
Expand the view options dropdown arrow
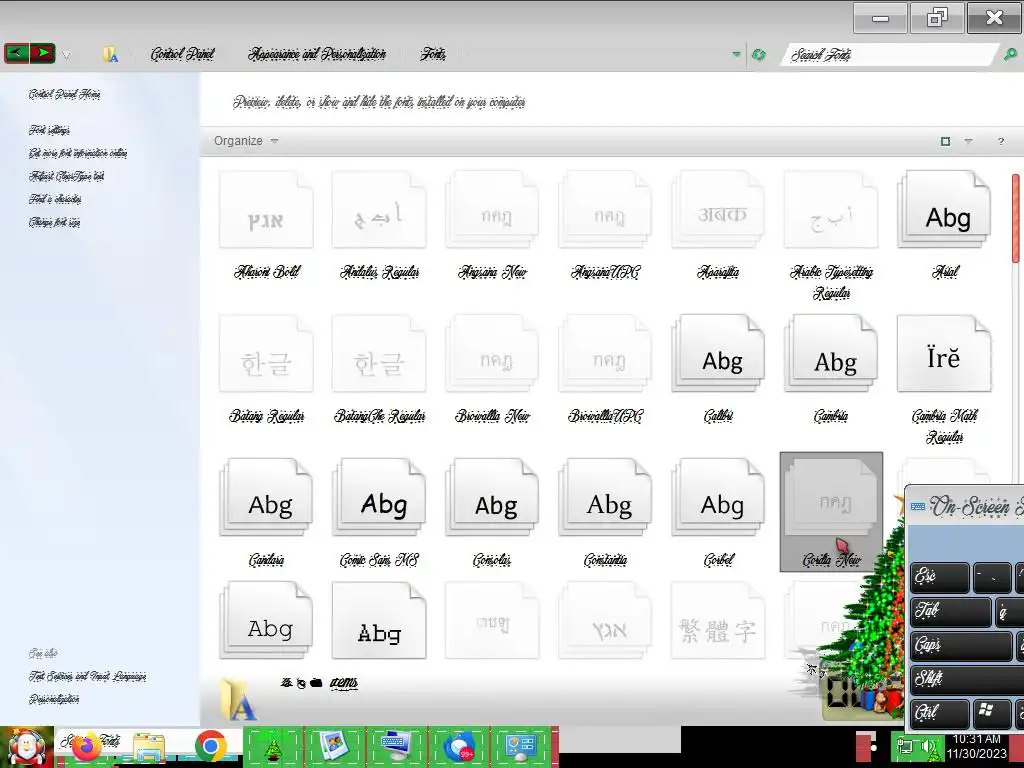(968, 141)
